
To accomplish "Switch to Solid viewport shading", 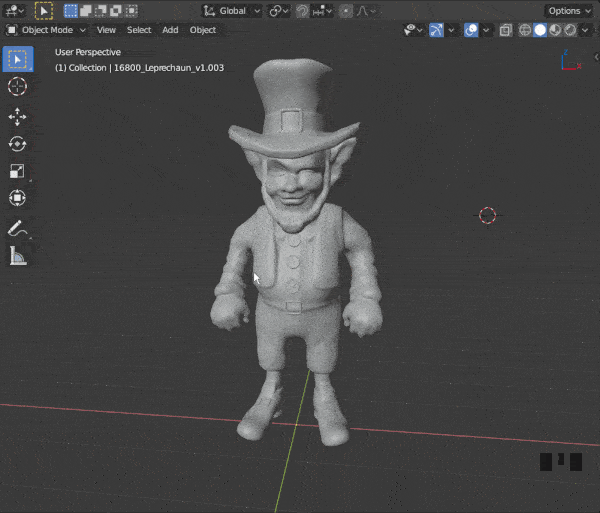I will 540,30.
